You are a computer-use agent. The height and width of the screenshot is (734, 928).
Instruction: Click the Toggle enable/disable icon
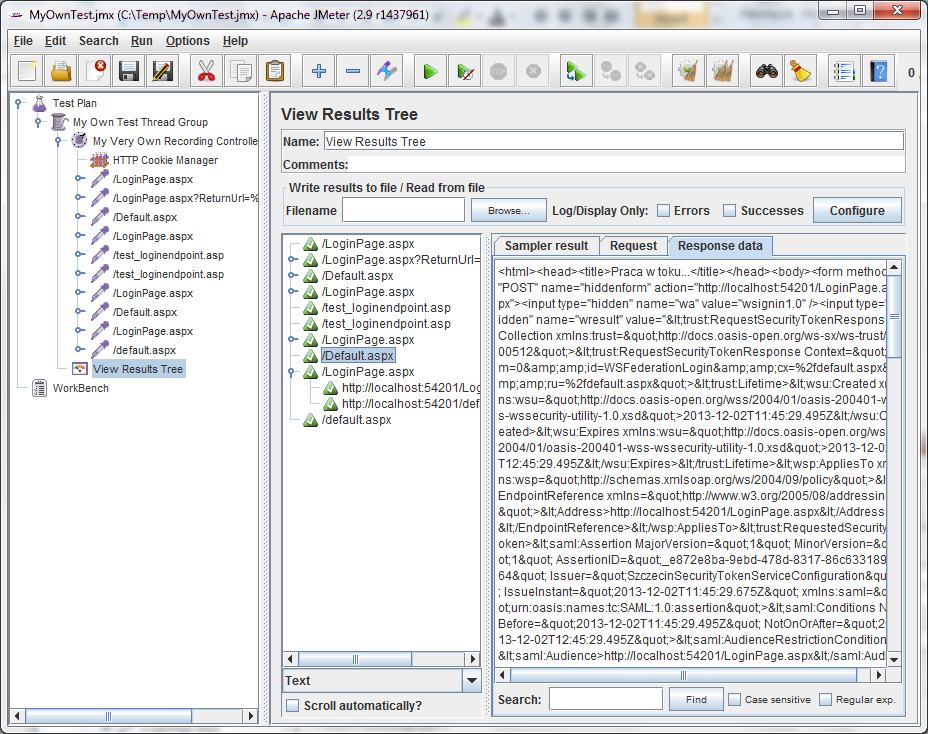387,72
